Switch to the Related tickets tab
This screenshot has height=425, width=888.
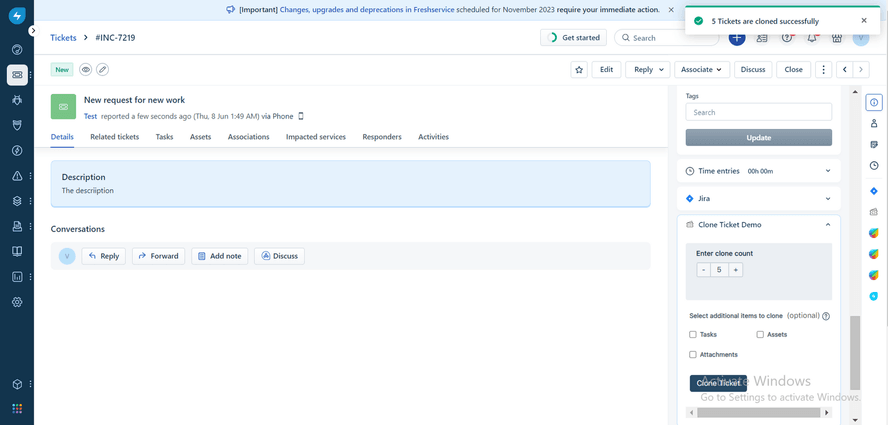point(114,137)
